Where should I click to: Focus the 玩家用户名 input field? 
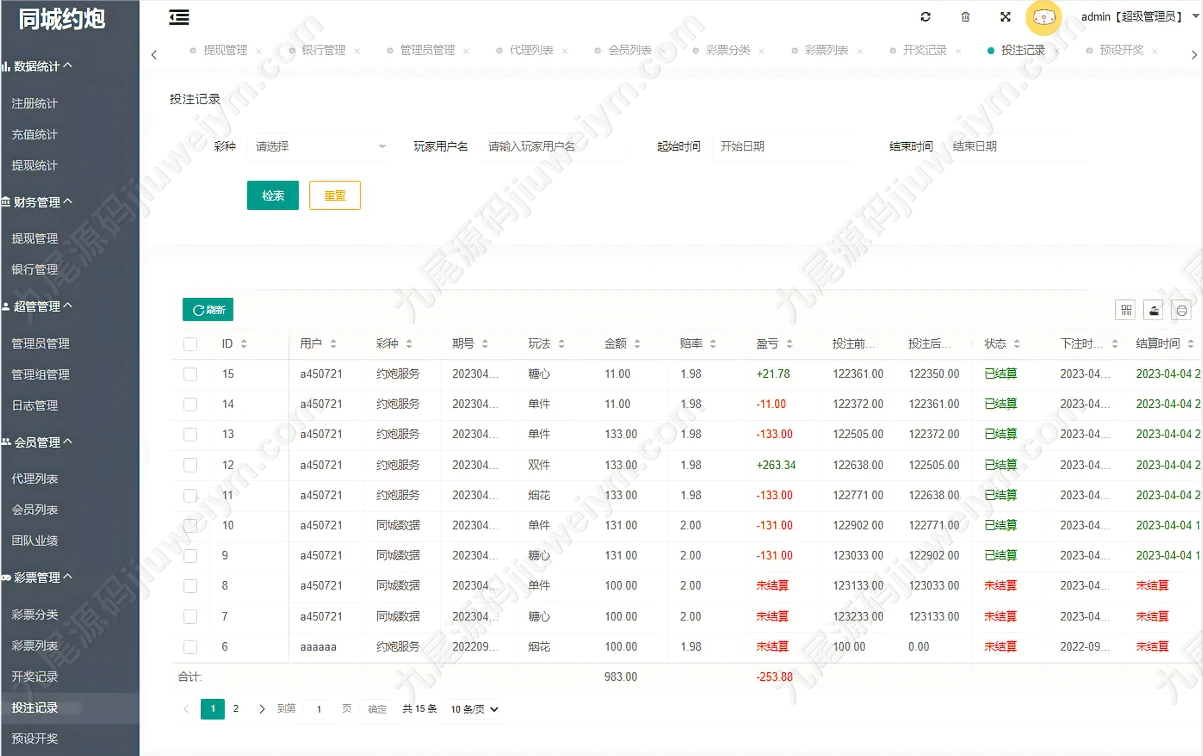[553, 146]
